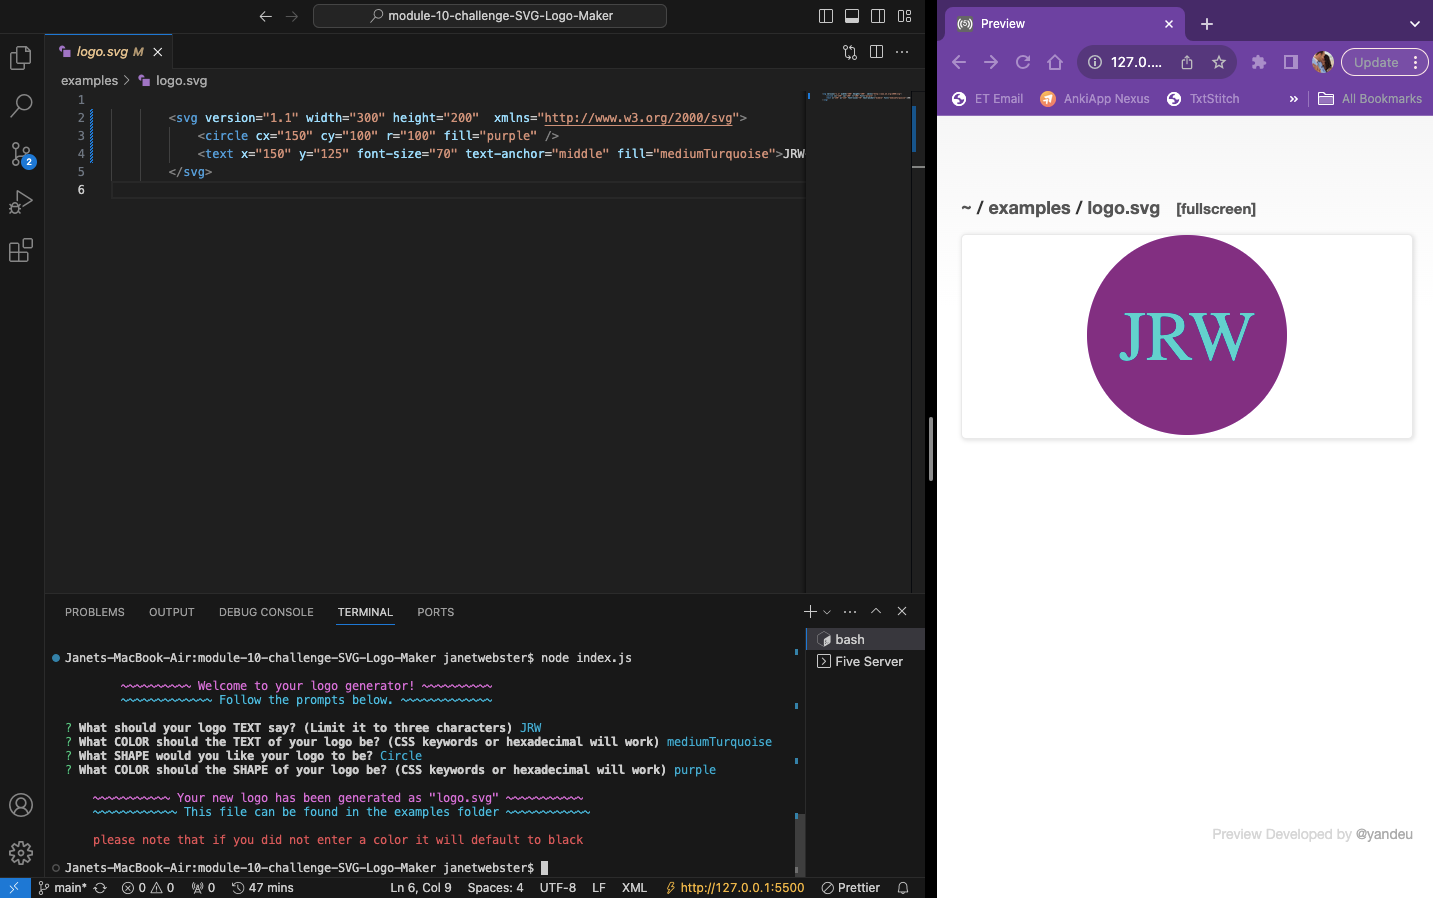The width and height of the screenshot is (1433, 898).
Task: Share the page from the address bar
Action: click(1187, 62)
